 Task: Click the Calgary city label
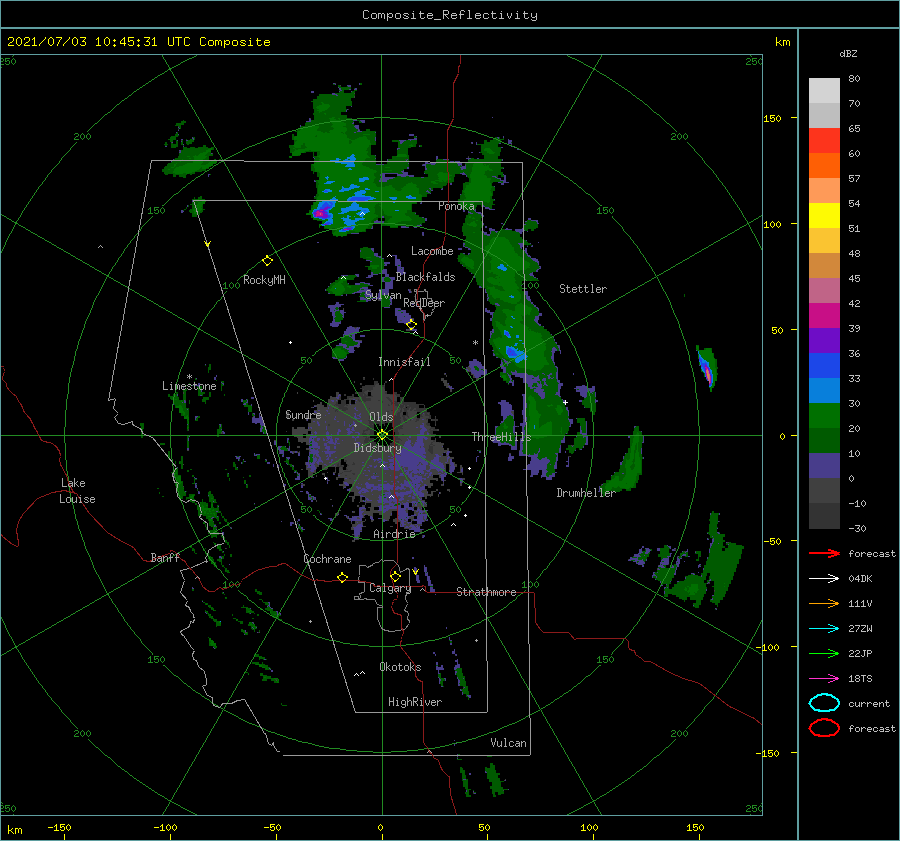point(390,588)
